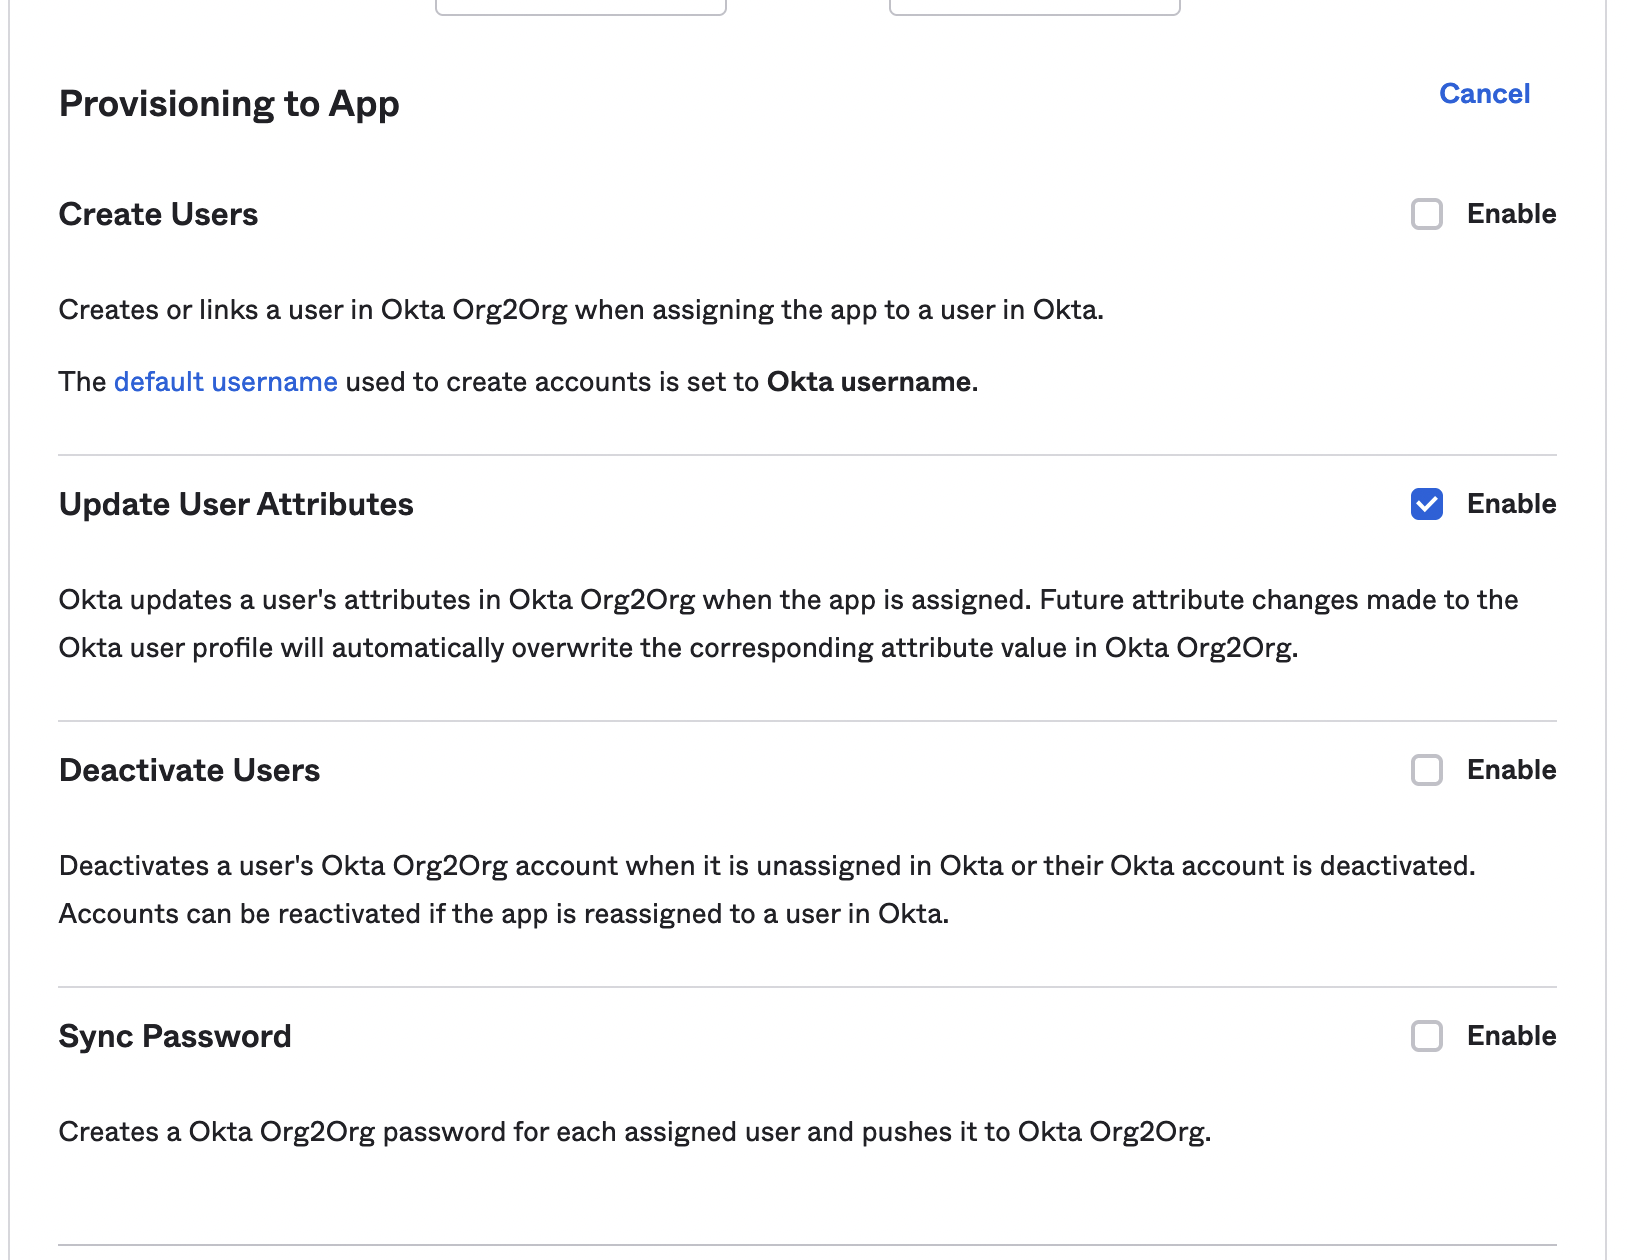This screenshot has height=1260, width=1628.
Task: Click the bold Okta username text
Action: click(x=869, y=382)
